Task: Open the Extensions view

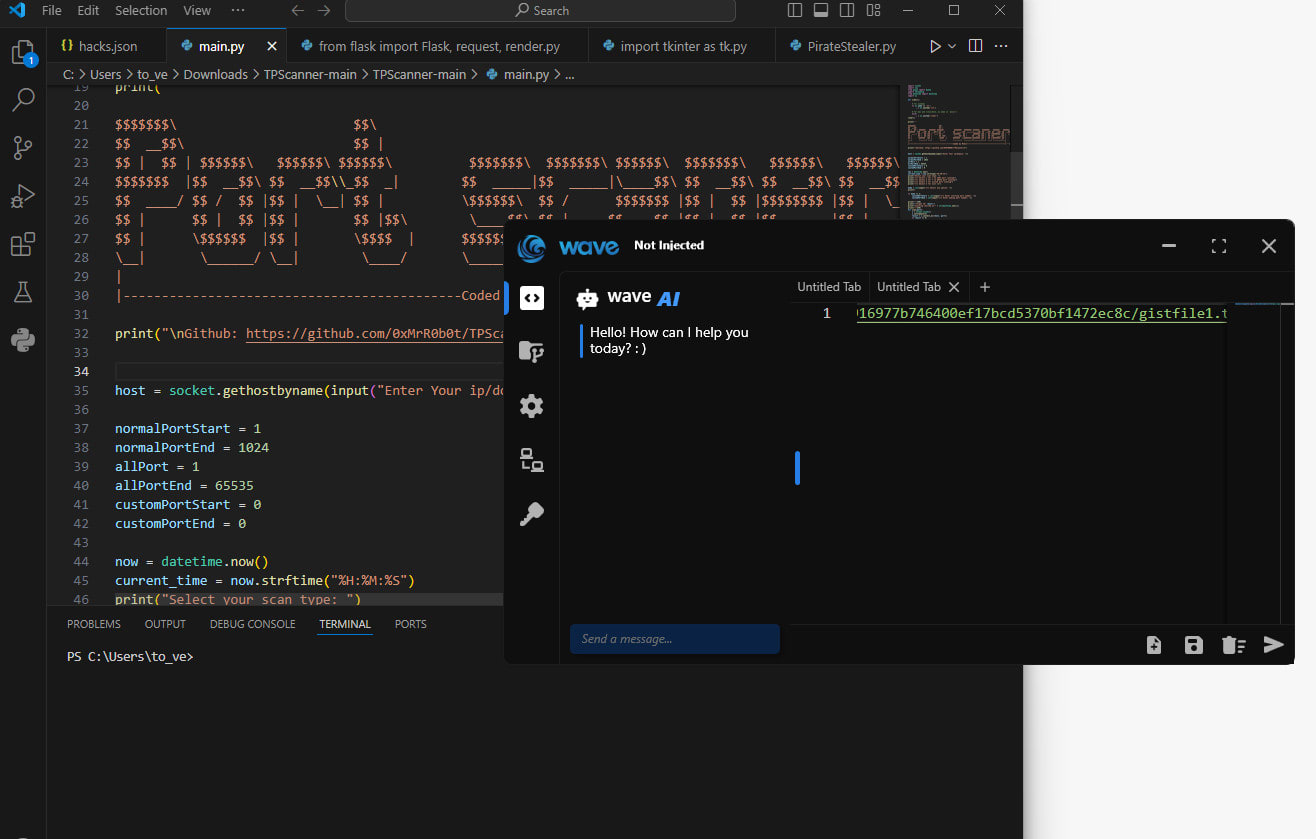Action: (x=22, y=244)
